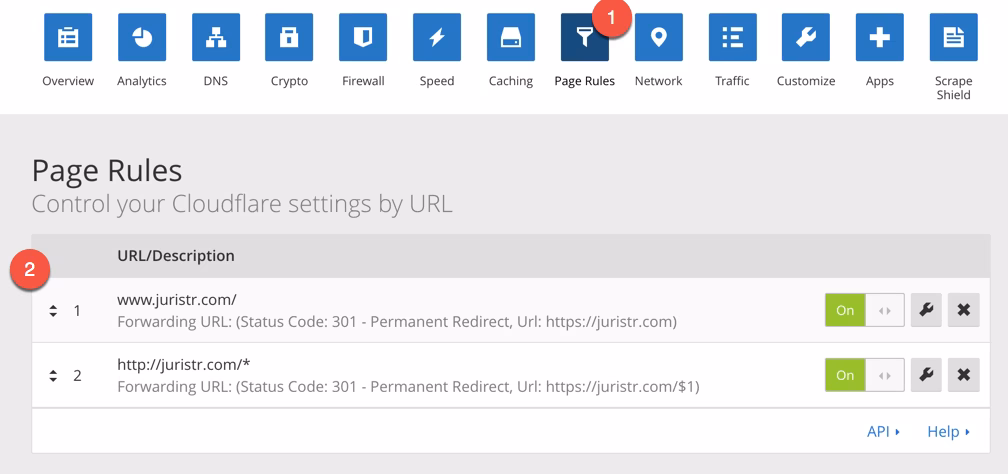The width and height of the screenshot is (1008, 474).
Task: Select the Firewall shield icon
Action: pos(363,38)
